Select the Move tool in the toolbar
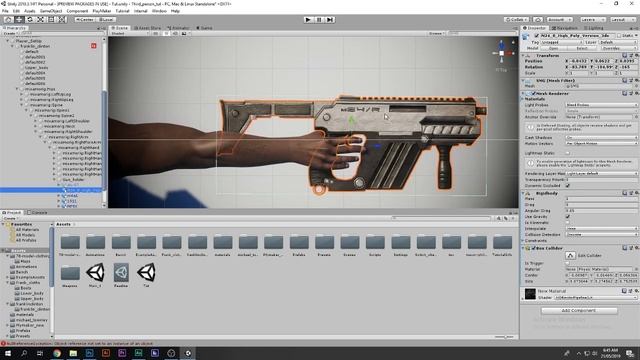 coord(19,19)
